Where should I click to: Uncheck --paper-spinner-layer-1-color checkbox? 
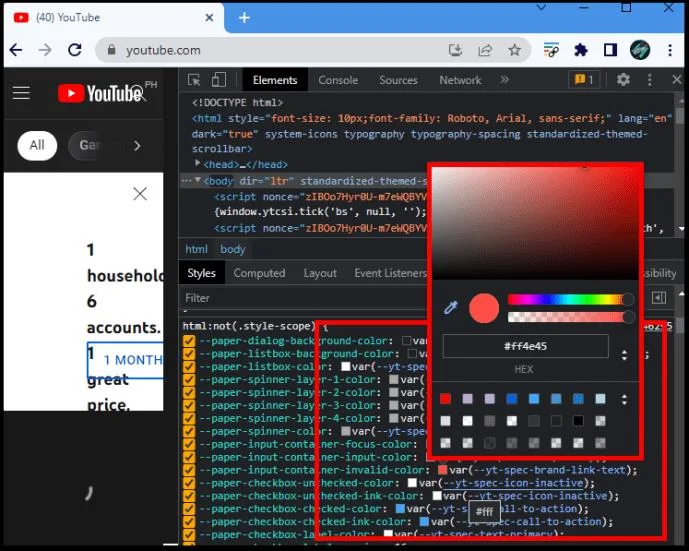pos(189,380)
